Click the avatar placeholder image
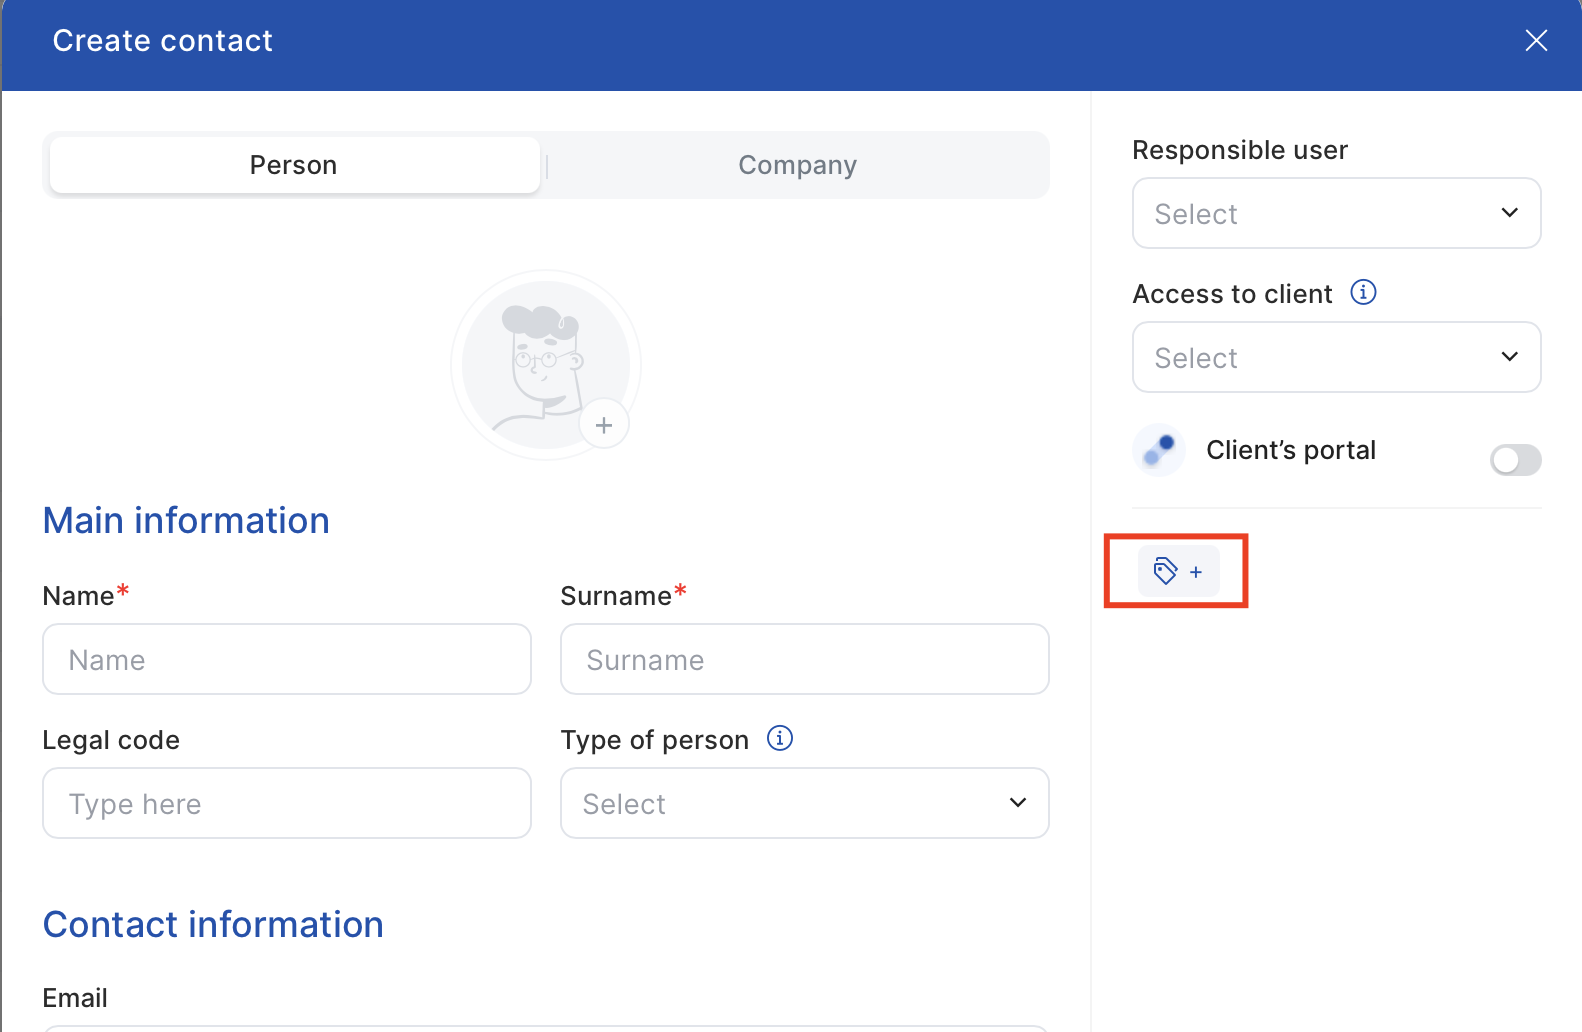The width and height of the screenshot is (1582, 1032). pos(546,365)
